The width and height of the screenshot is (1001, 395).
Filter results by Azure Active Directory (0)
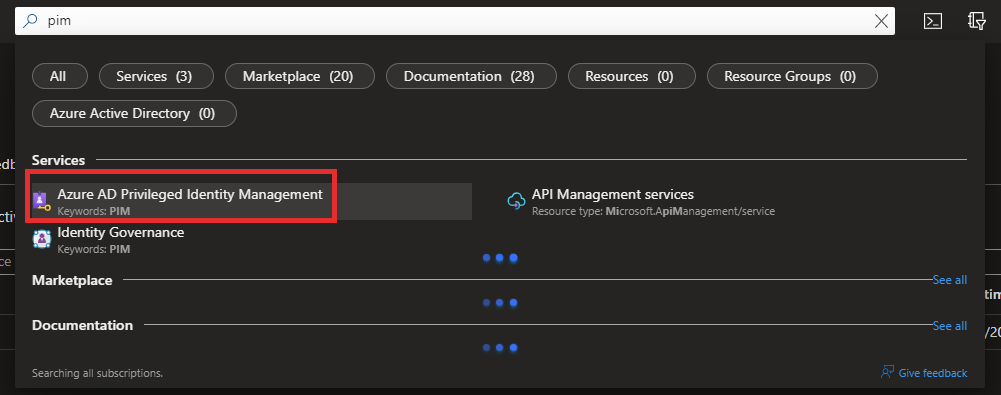tap(133, 114)
